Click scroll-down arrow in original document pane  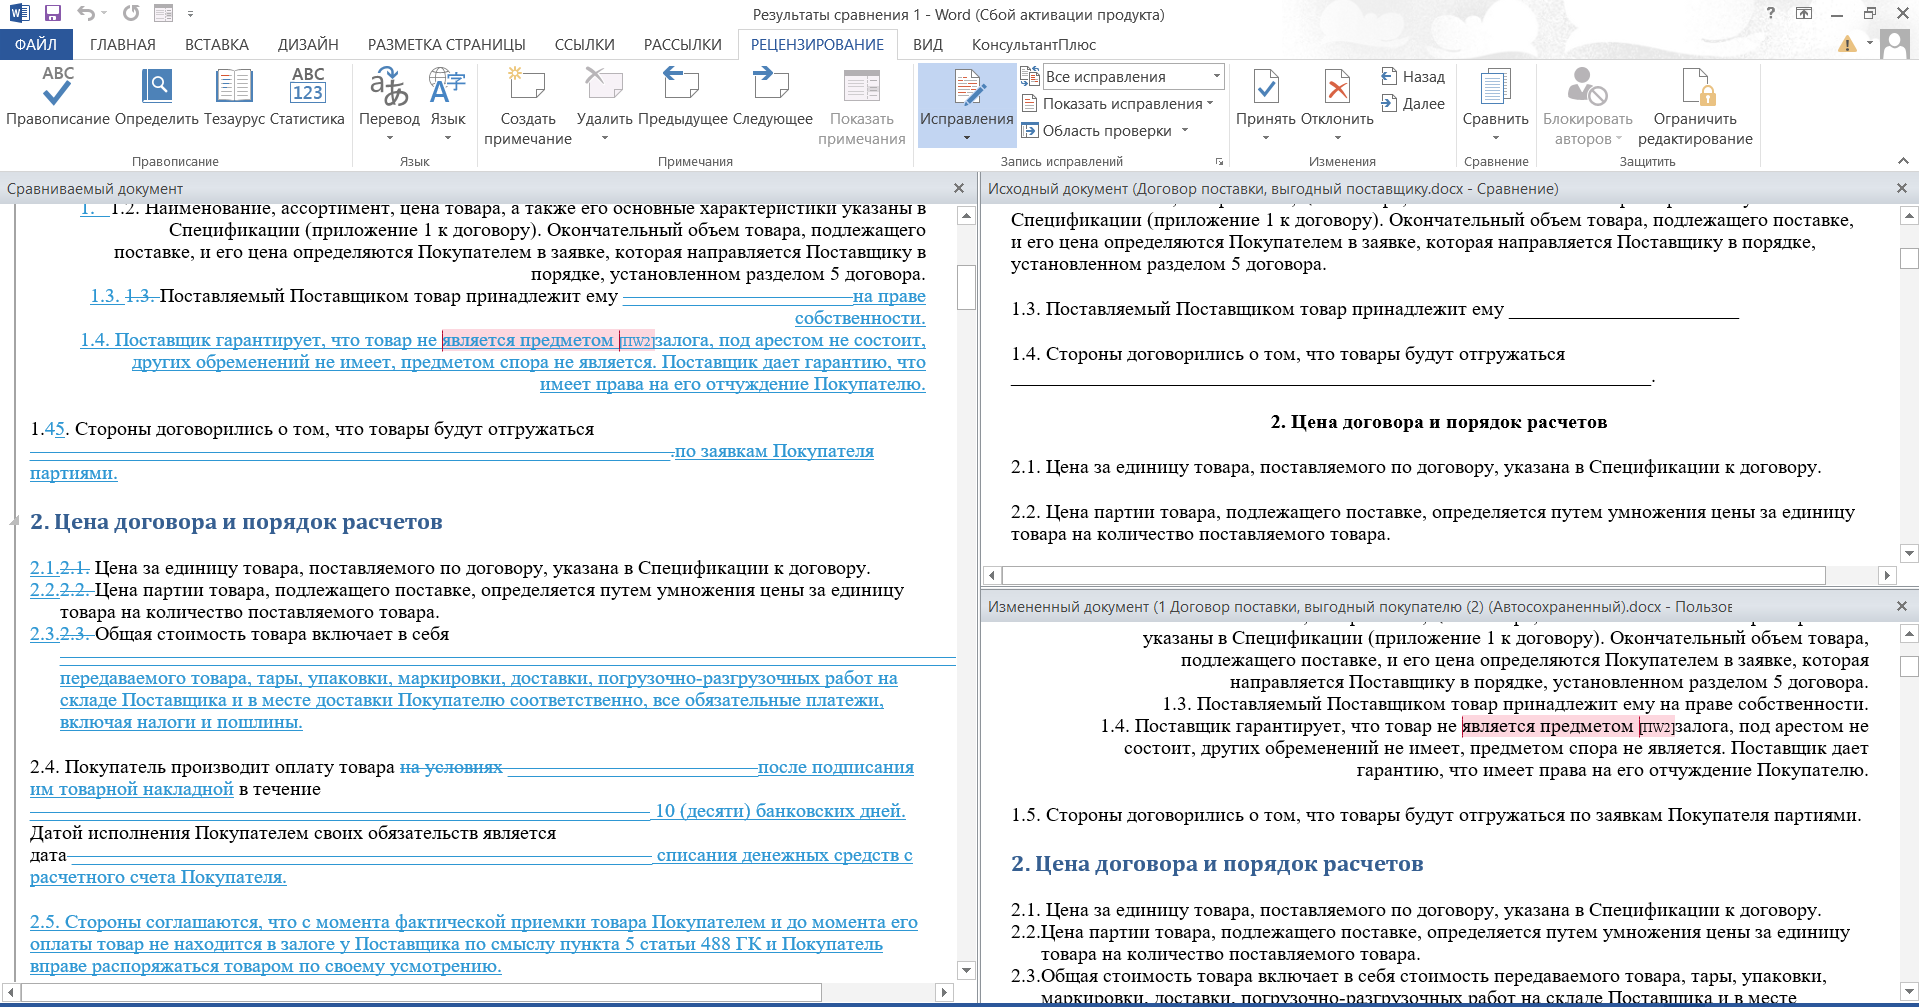pos(1909,553)
